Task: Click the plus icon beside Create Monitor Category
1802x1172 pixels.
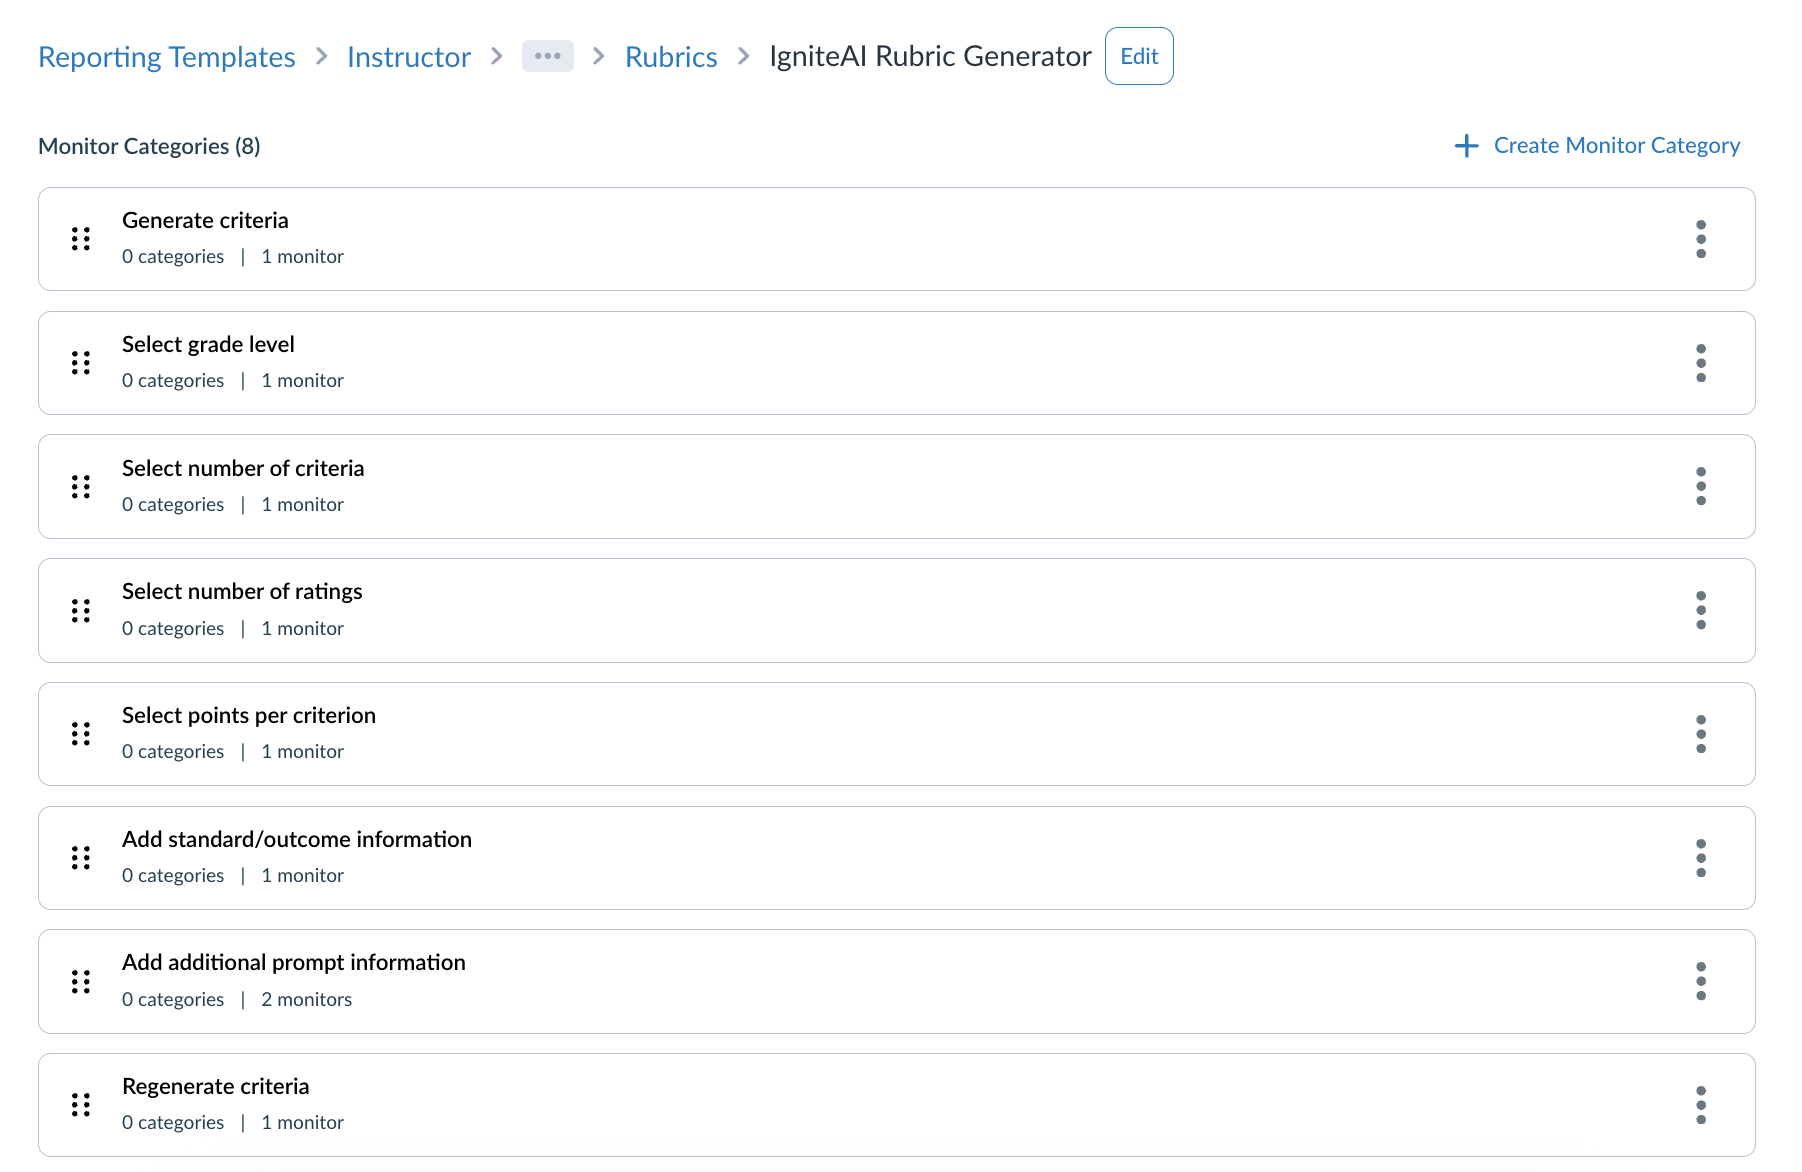Action: coord(1466,145)
